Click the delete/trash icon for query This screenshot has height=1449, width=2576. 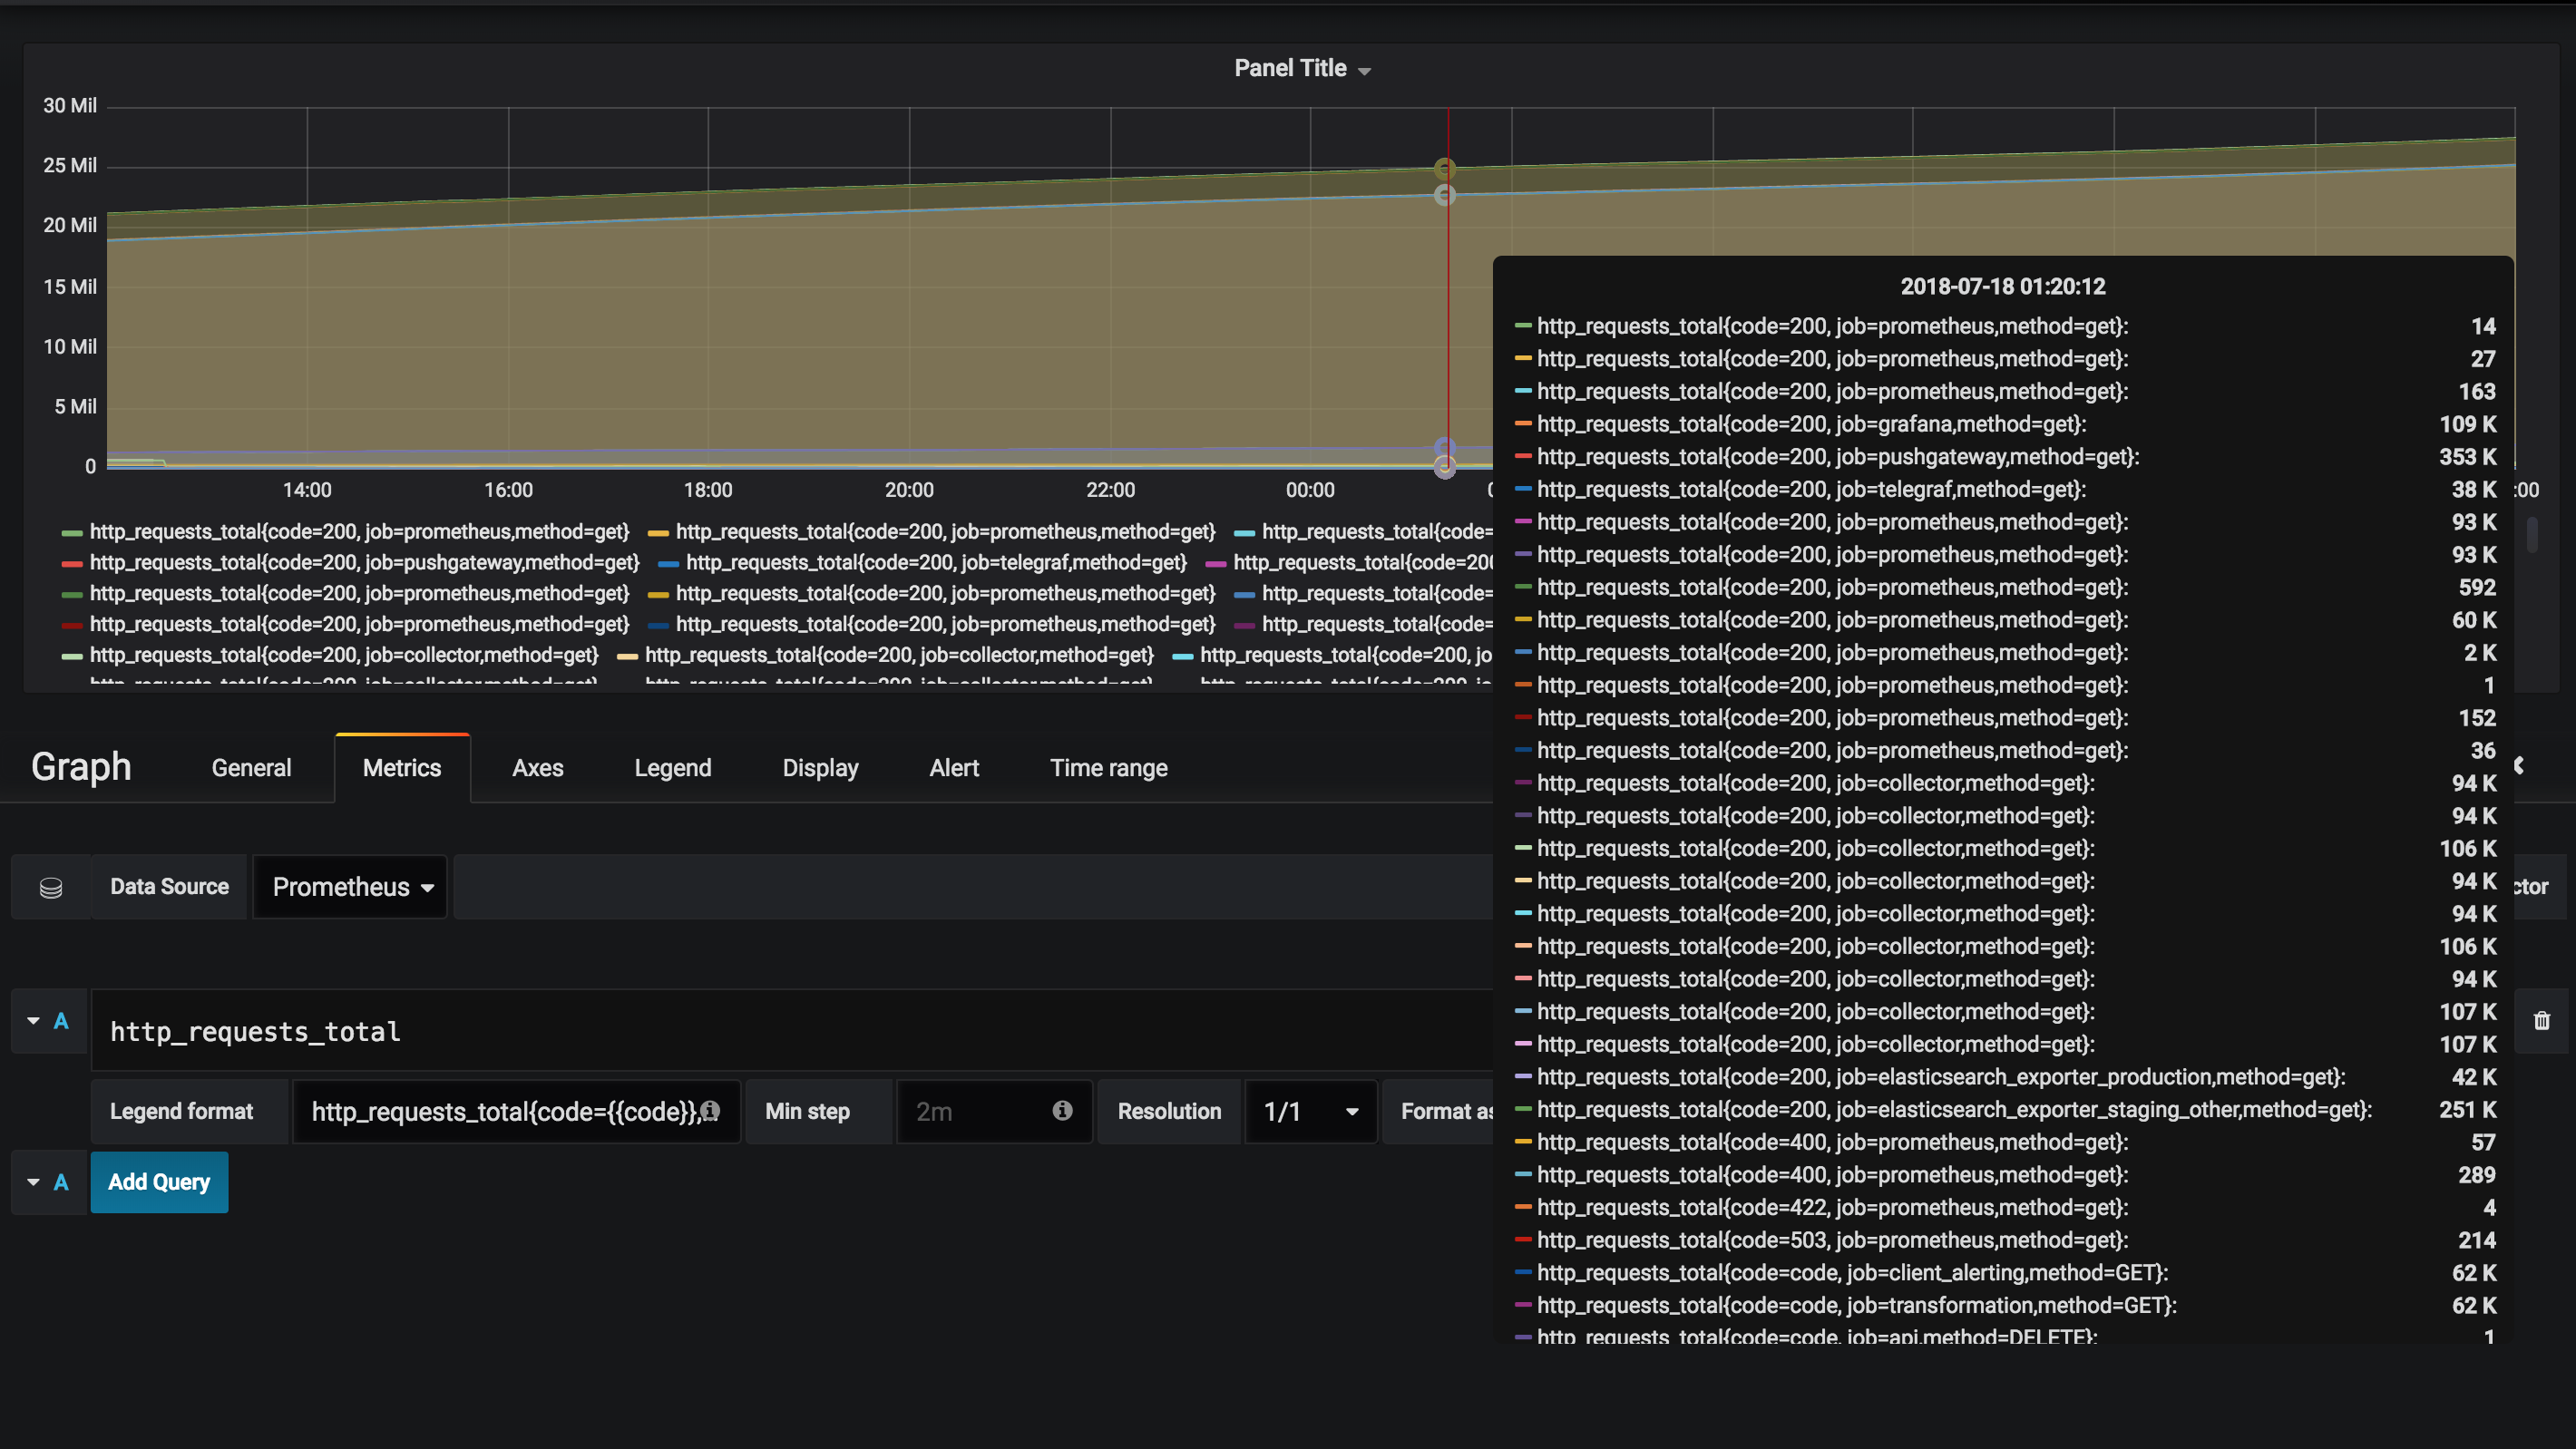click(2542, 1021)
